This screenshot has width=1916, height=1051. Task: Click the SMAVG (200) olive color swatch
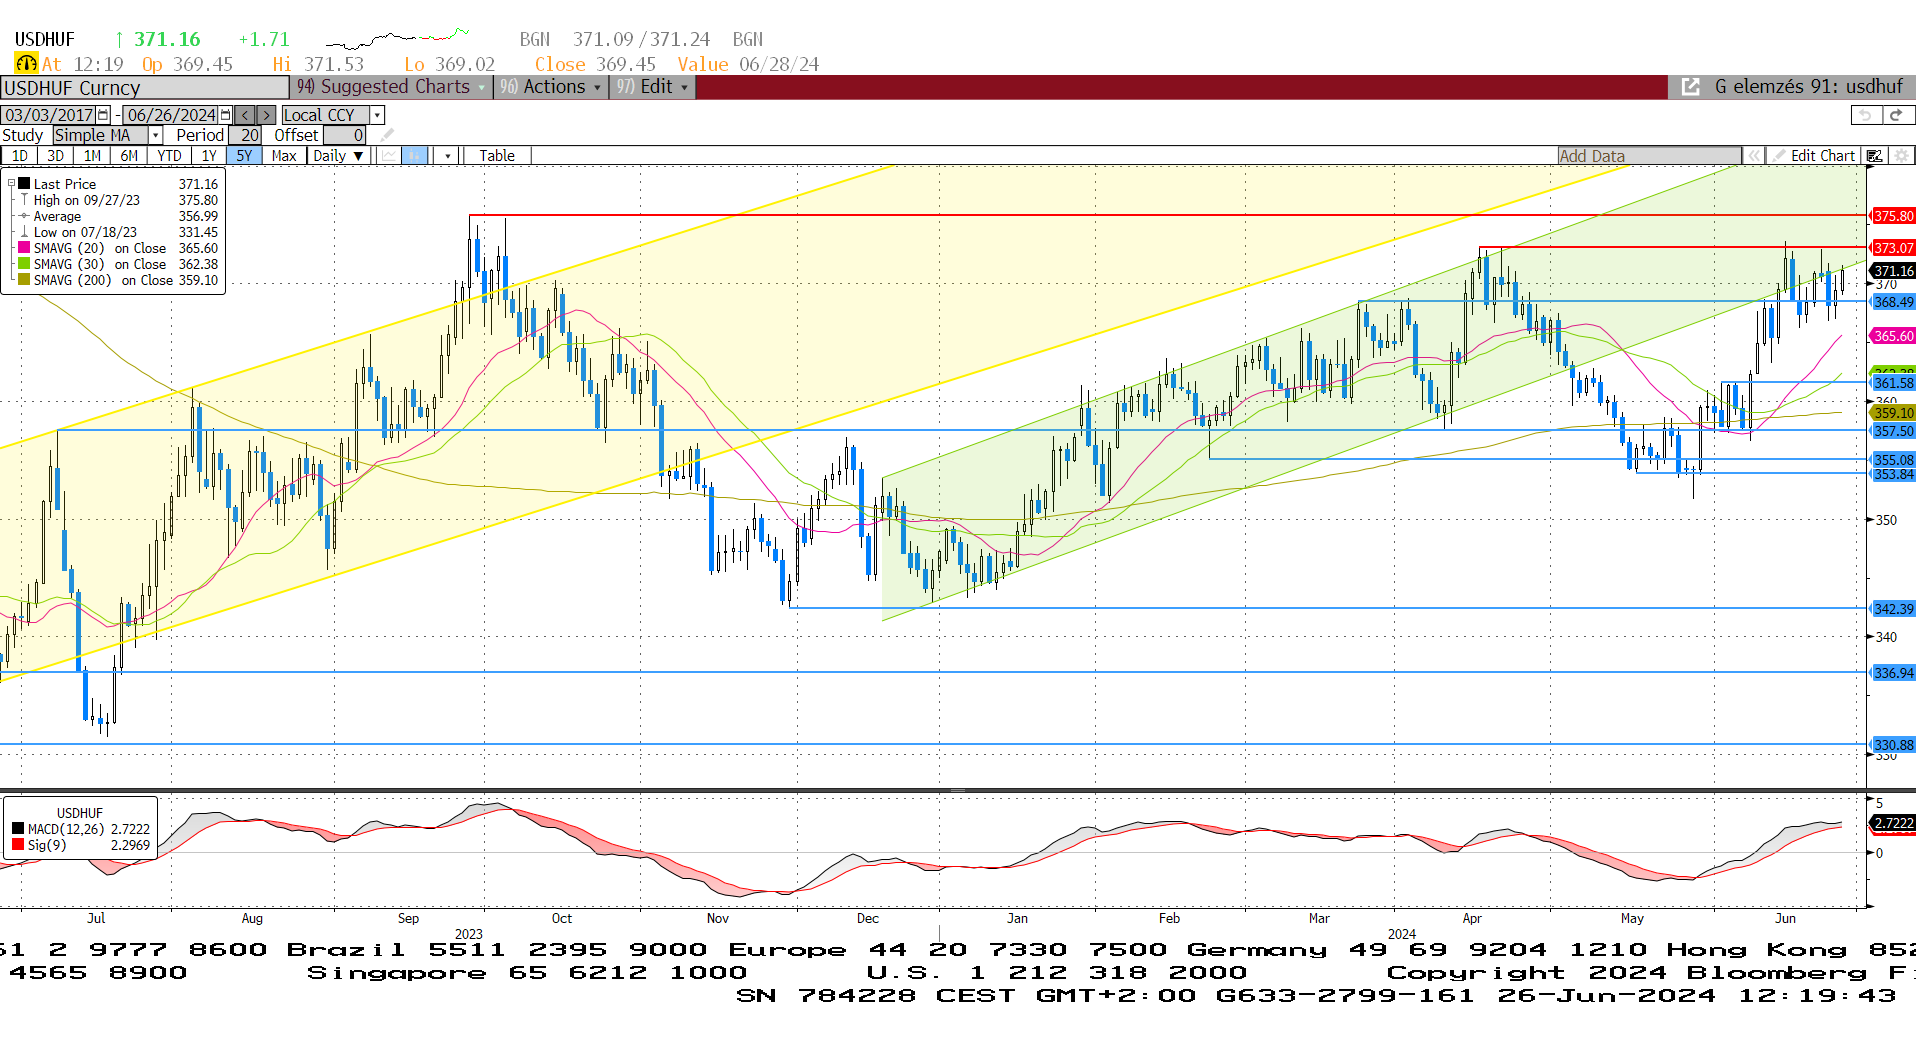(24, 280)
